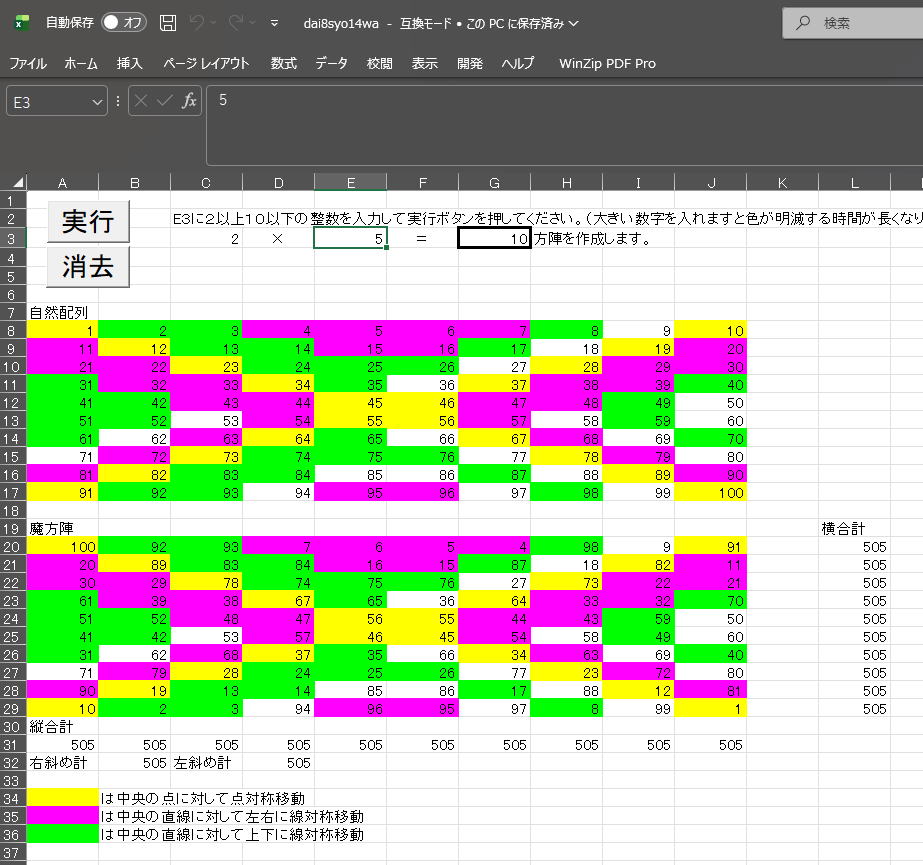
Task: Click the Insert Function fx icon
Action: [188, 100]
